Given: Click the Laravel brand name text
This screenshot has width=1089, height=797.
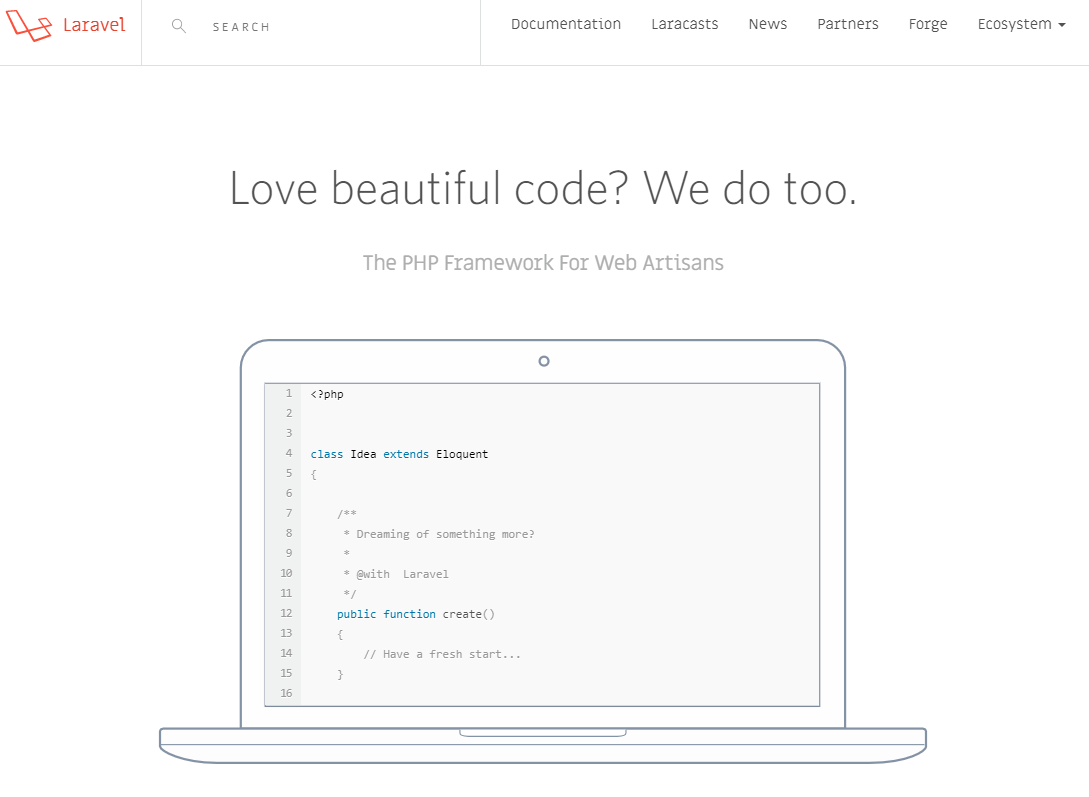Looking at the screenshot, I should [94, 25].
